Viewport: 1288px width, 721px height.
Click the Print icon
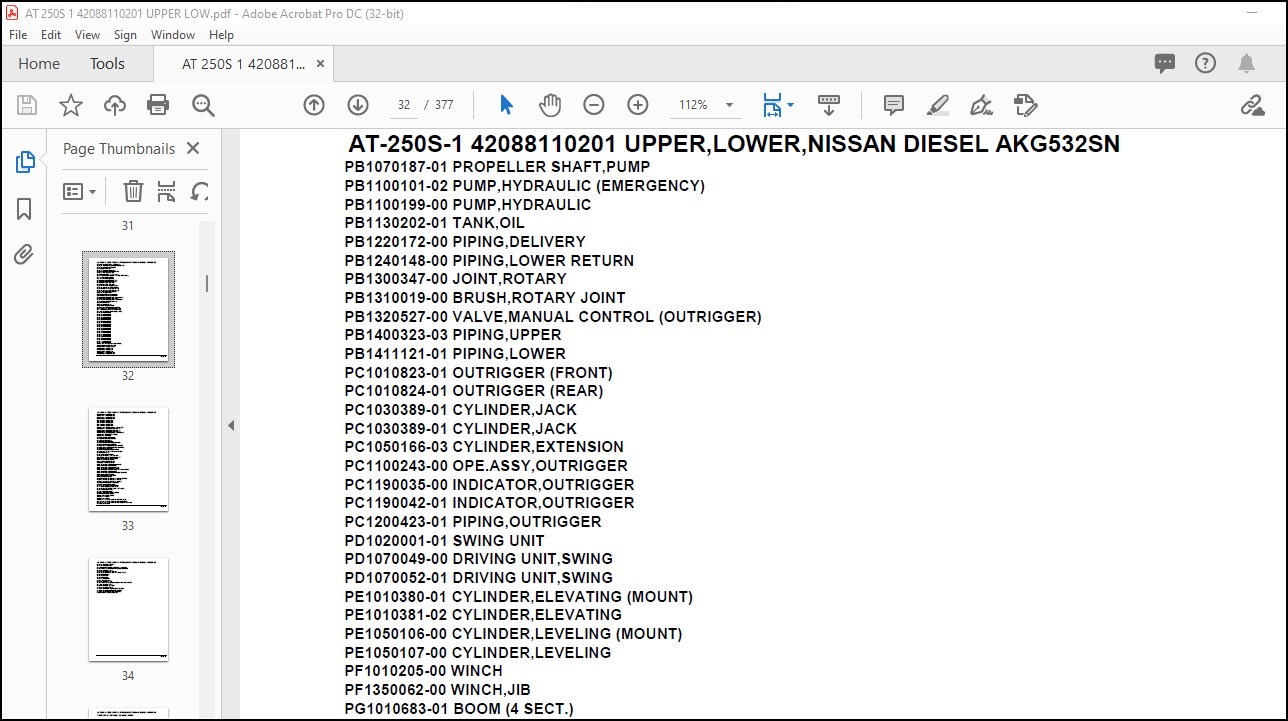[158, 105]
